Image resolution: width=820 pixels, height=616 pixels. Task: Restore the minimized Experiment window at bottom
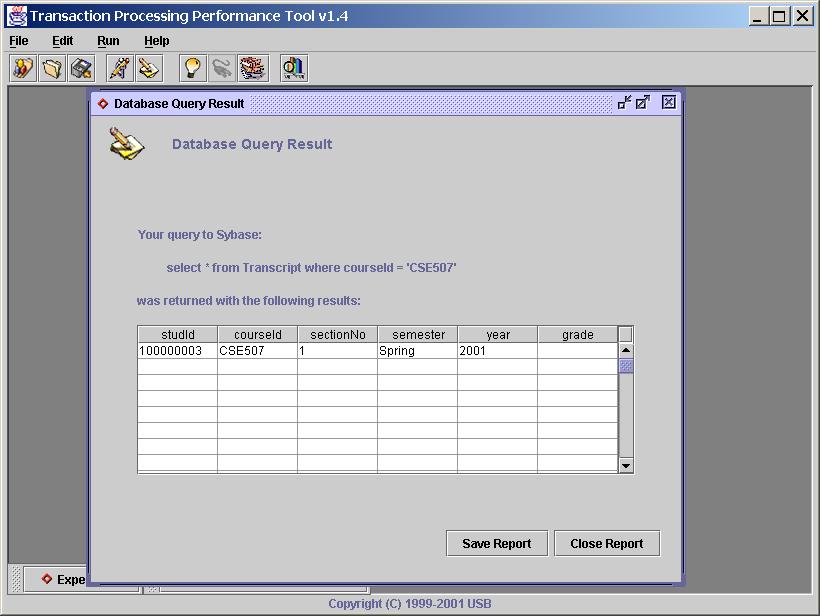[65, 579]
